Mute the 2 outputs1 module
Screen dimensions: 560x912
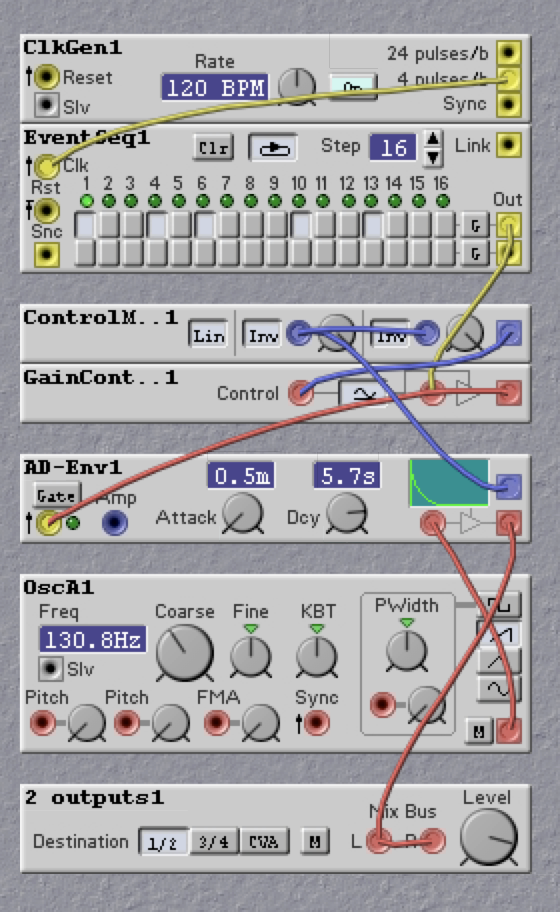[x=315, y=842]
